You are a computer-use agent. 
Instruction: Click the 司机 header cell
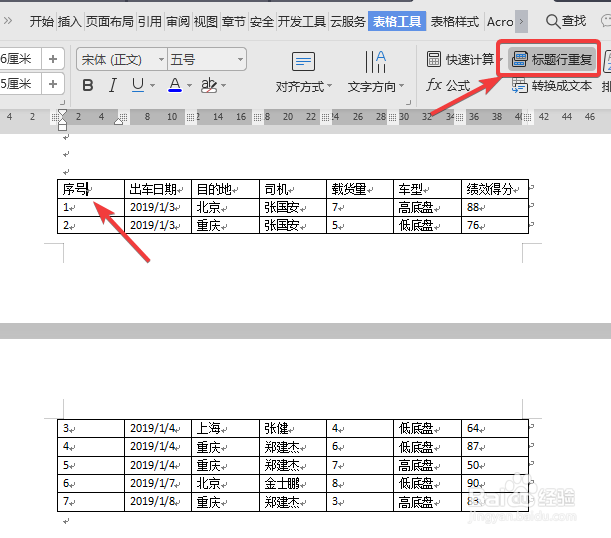click(293, 189)
